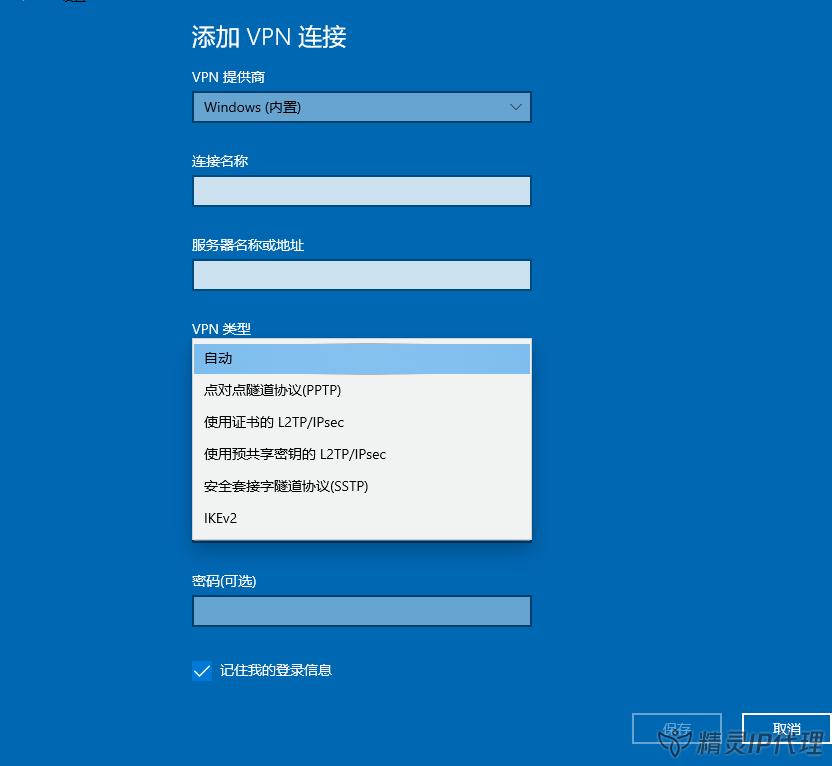The height and width of the screenshot is (766, 832).
Task: Click the chevron on Windows (内置) selector
Action: point(516,107)
